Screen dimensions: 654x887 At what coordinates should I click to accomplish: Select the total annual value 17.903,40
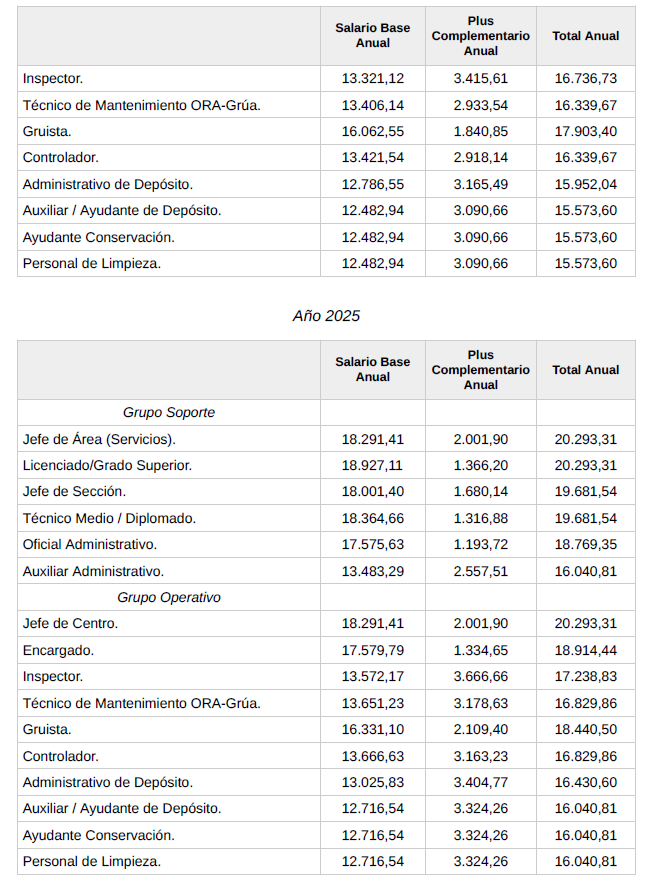click(x=586, y=131)
